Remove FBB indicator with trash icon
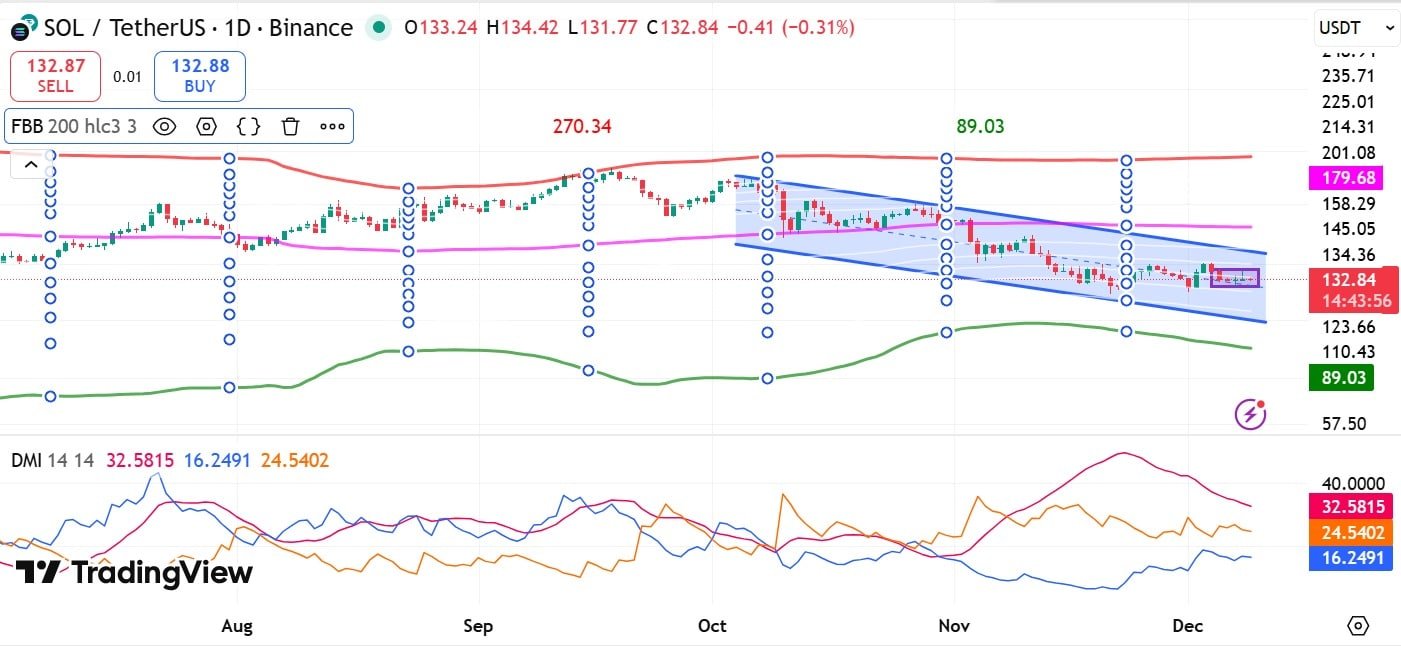 pyautogui.click(x=291, y=126)
